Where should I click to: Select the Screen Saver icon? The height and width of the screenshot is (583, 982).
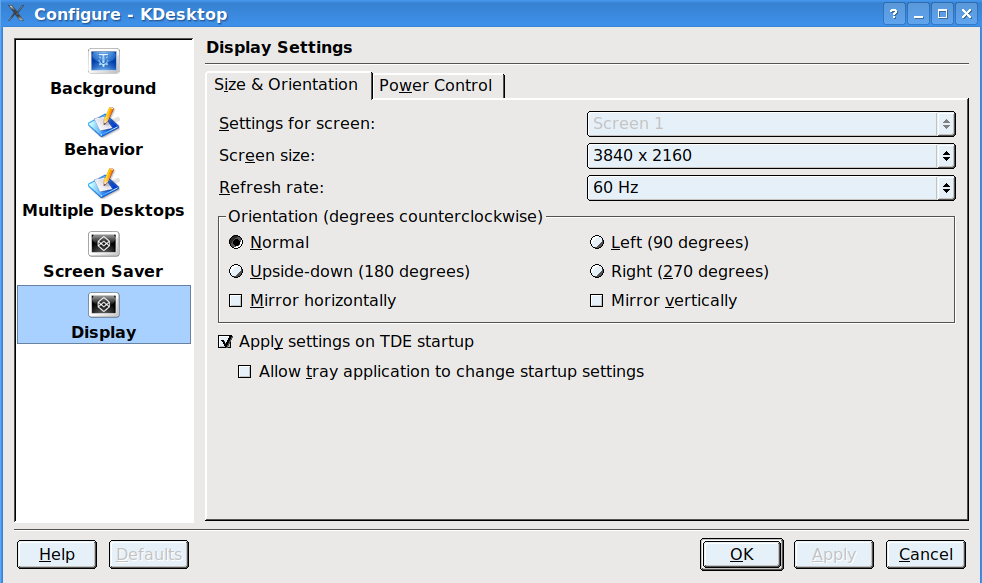(104, 244)
